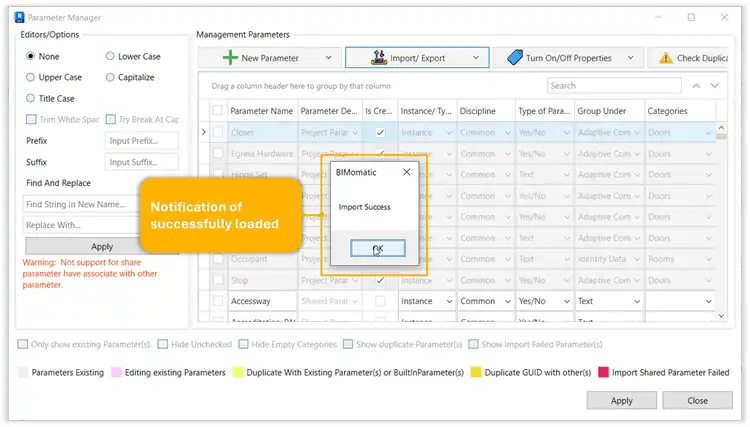Open Yes/No type dropdown in Accessway row
The width and height of the screenshot is (750, 427).
click(567, 301)
